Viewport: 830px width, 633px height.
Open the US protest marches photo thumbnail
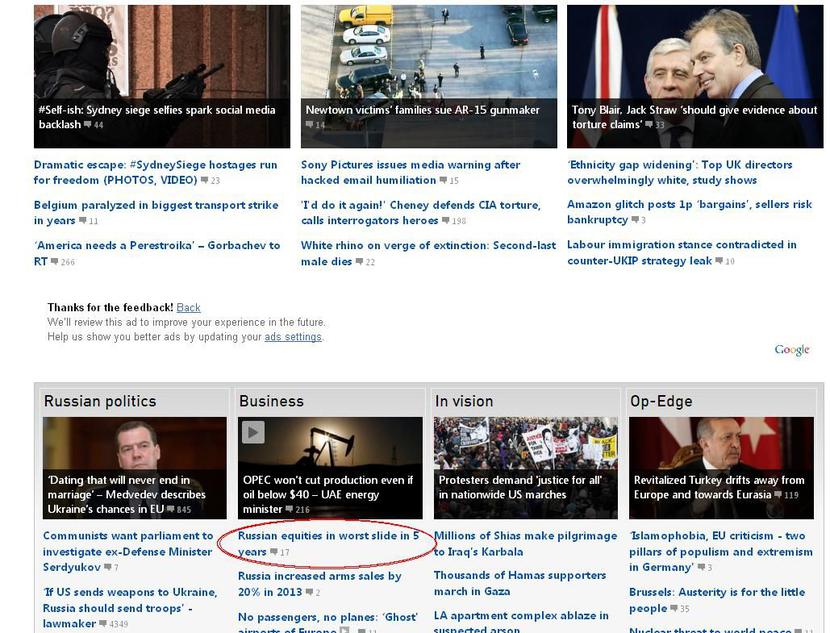point(526,468)
